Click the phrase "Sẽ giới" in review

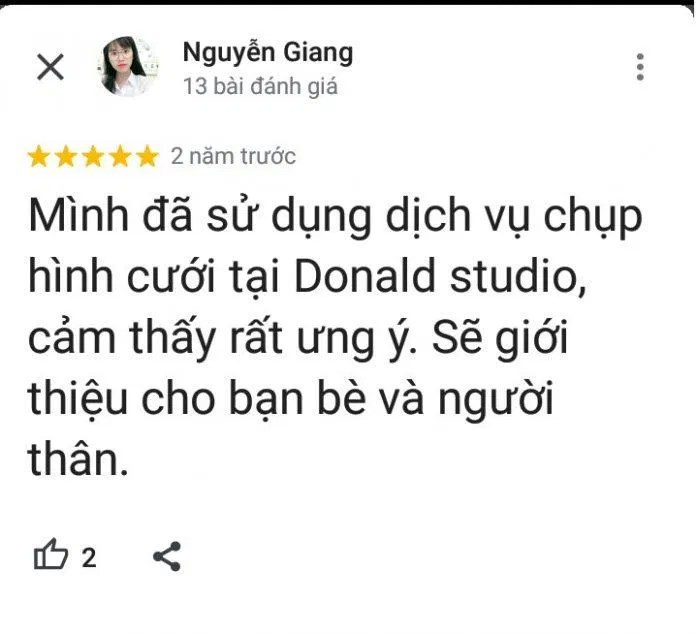click(500, 339)
